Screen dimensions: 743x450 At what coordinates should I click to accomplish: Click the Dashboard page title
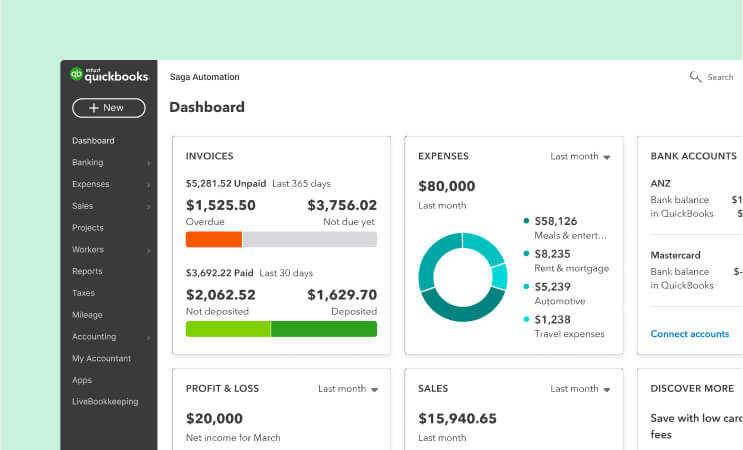pyautogui.click(x=207, y=107)
